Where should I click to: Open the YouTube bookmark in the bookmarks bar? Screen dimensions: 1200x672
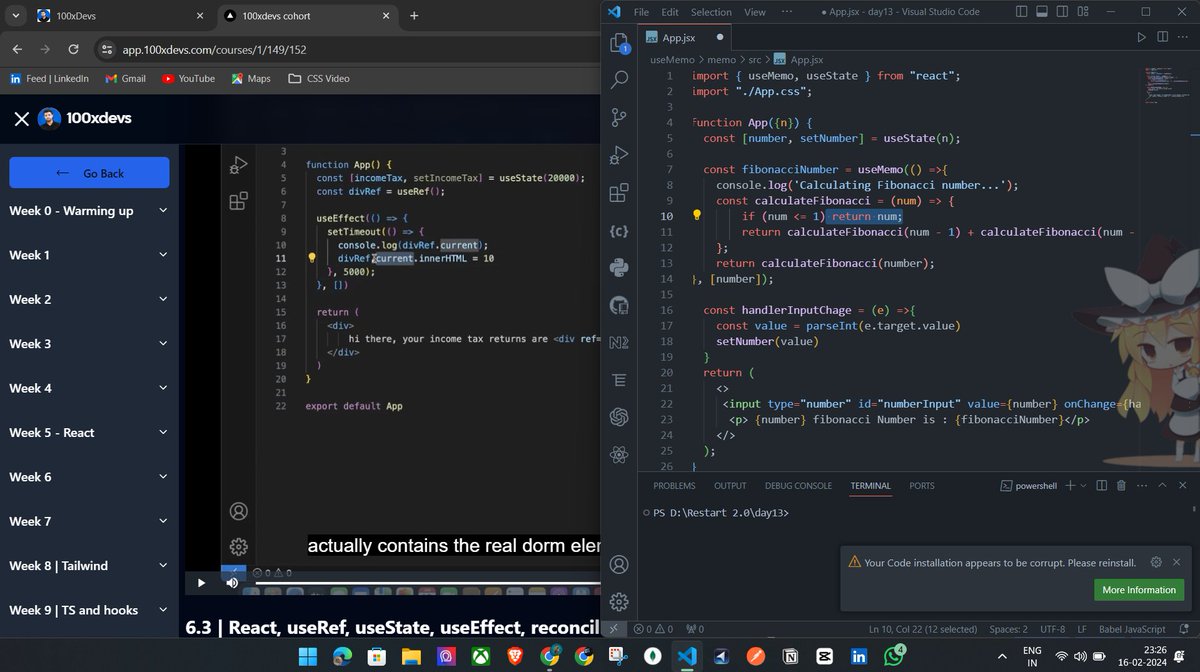click(188, 78)
